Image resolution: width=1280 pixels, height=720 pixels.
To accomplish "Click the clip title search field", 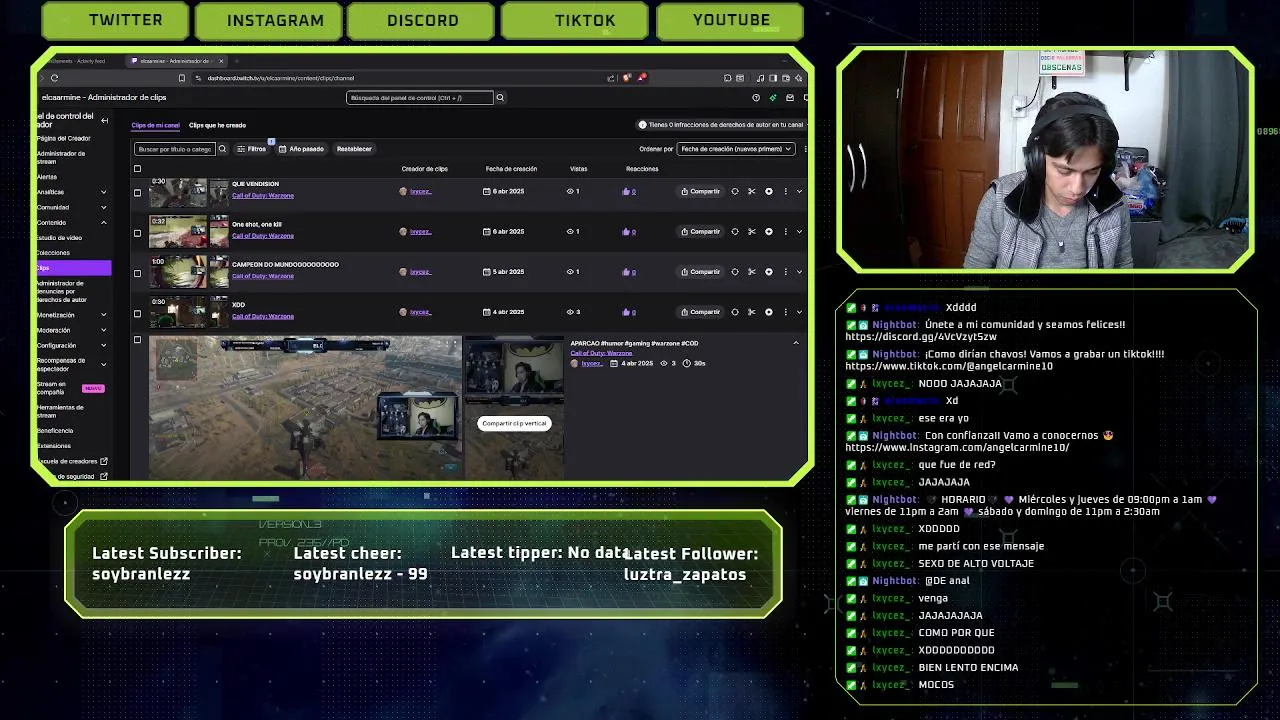I will coord(175,149).
